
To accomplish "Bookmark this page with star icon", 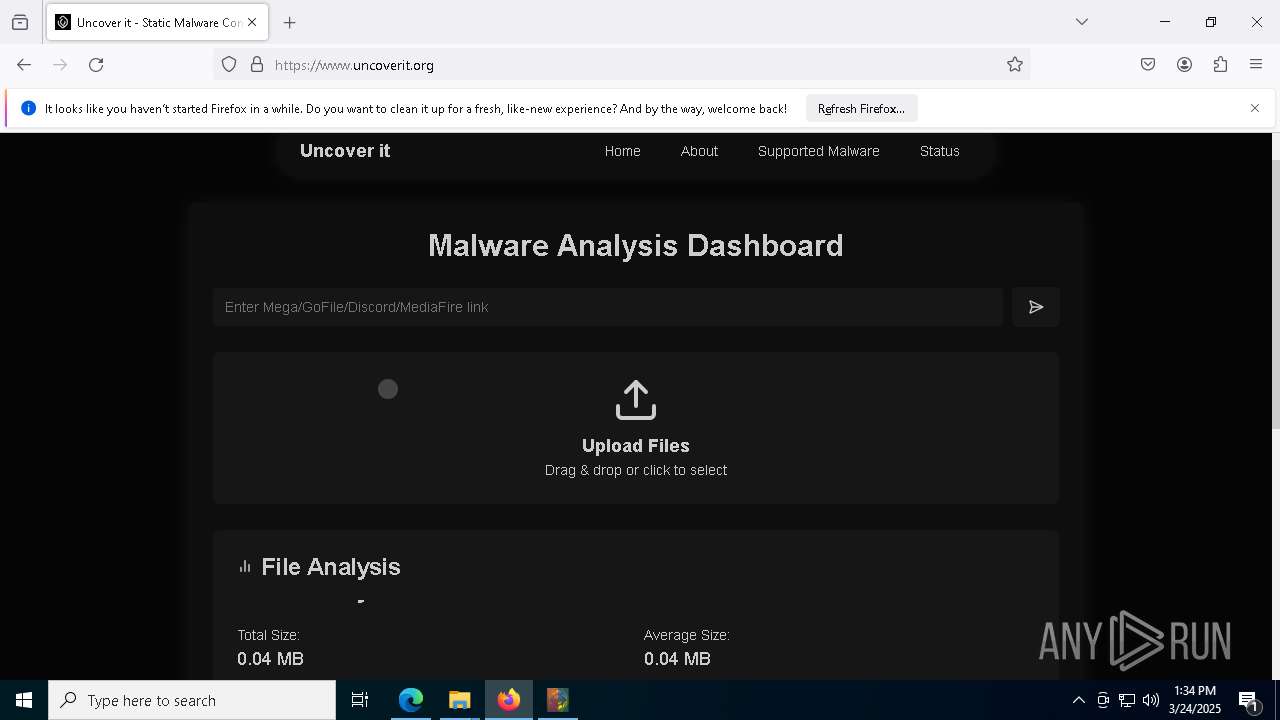I will pos(1015,65).
